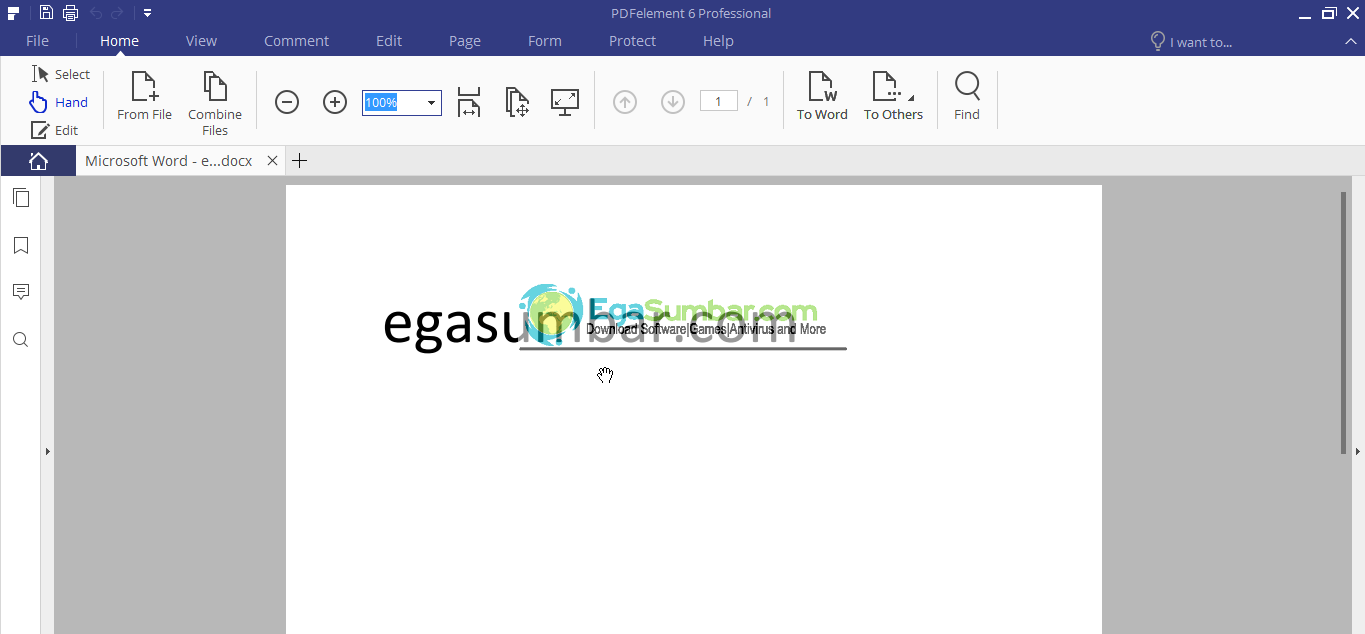Activate the Hand tool

click(59, 102)
